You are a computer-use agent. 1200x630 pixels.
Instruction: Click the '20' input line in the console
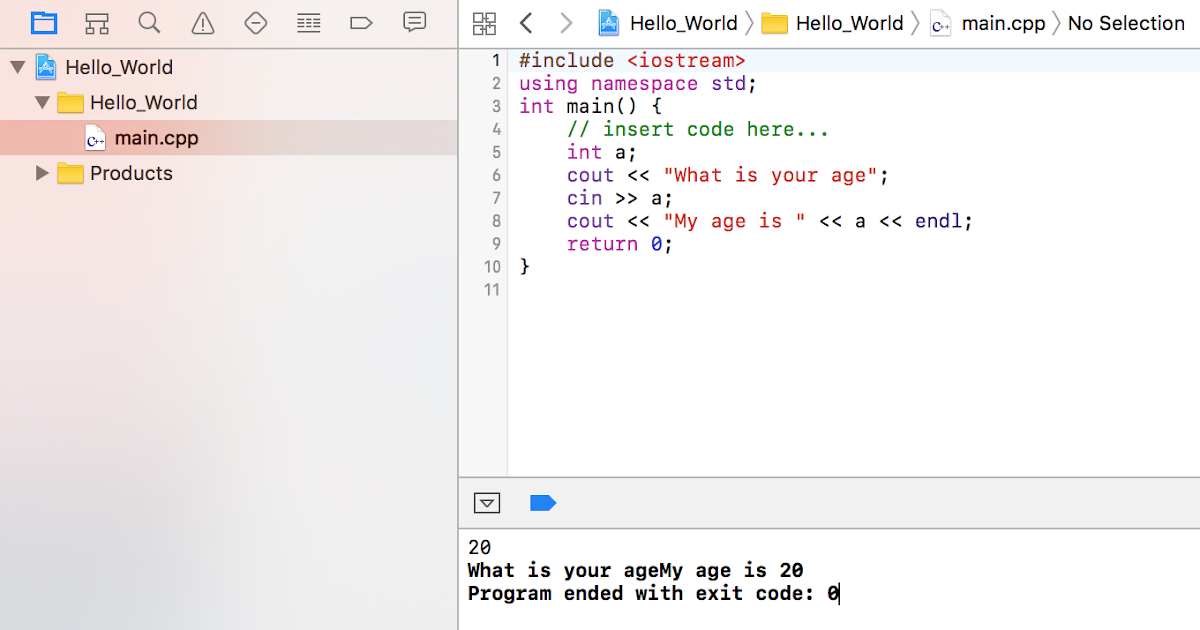click(479, 548)
